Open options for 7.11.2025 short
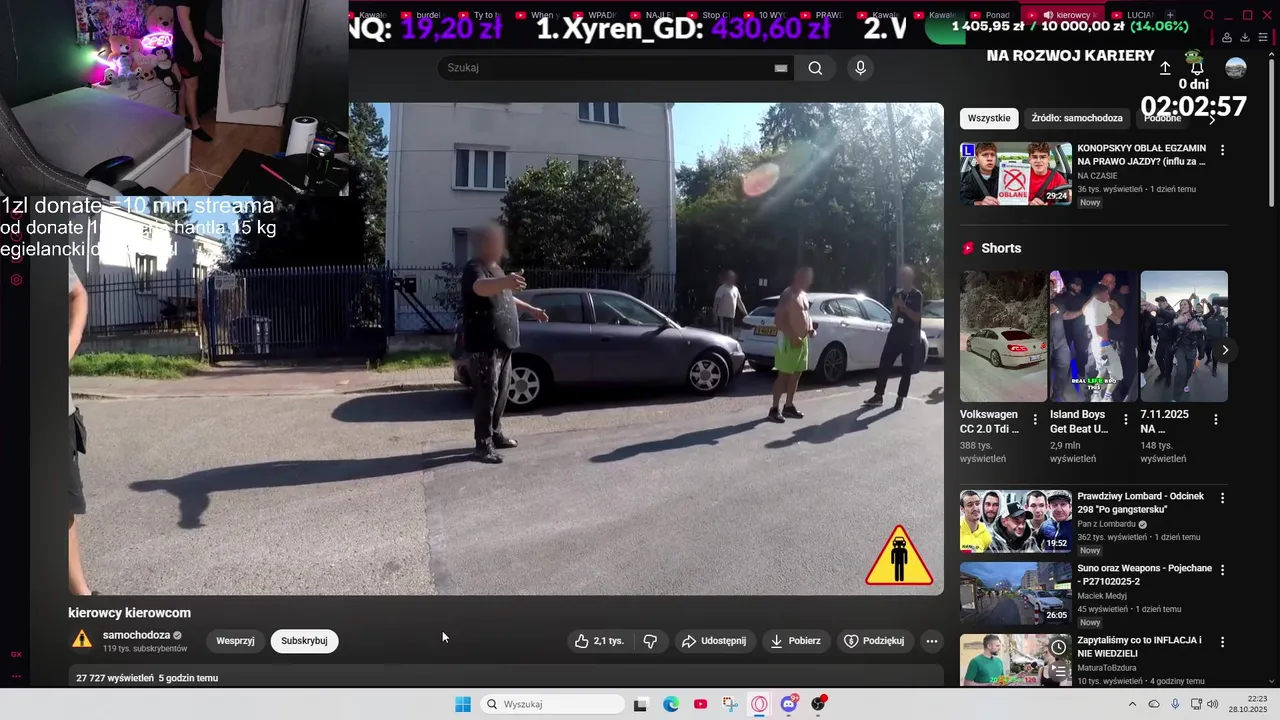 (1216, 420)
